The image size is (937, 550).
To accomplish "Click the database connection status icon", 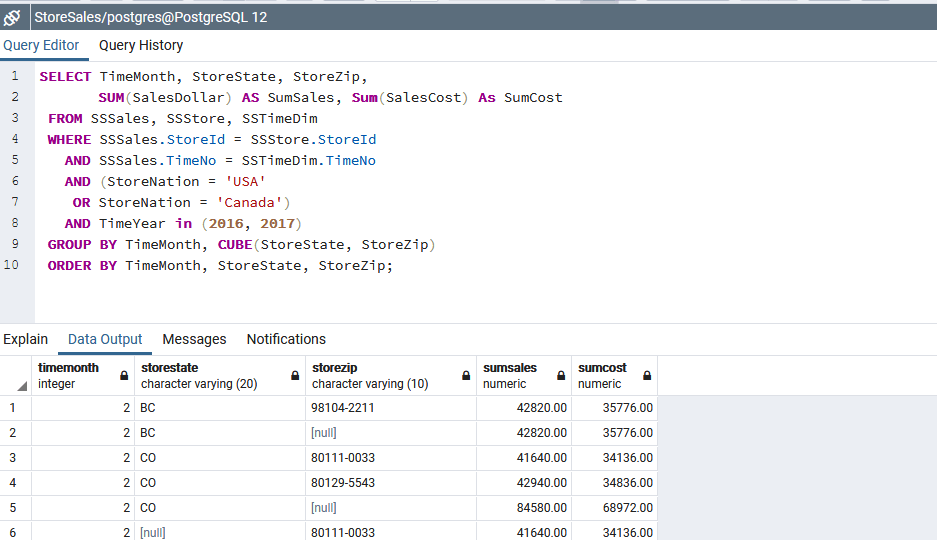I will click(x=13, y=17).
